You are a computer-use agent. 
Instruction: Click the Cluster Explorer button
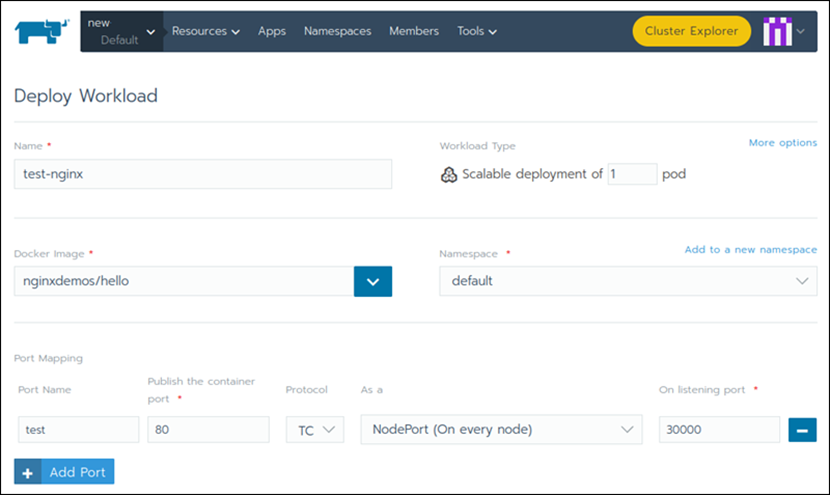click(691, 31)
